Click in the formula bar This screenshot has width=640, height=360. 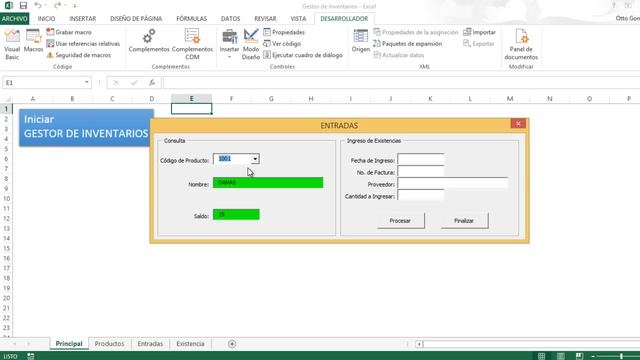coord(401,82)
